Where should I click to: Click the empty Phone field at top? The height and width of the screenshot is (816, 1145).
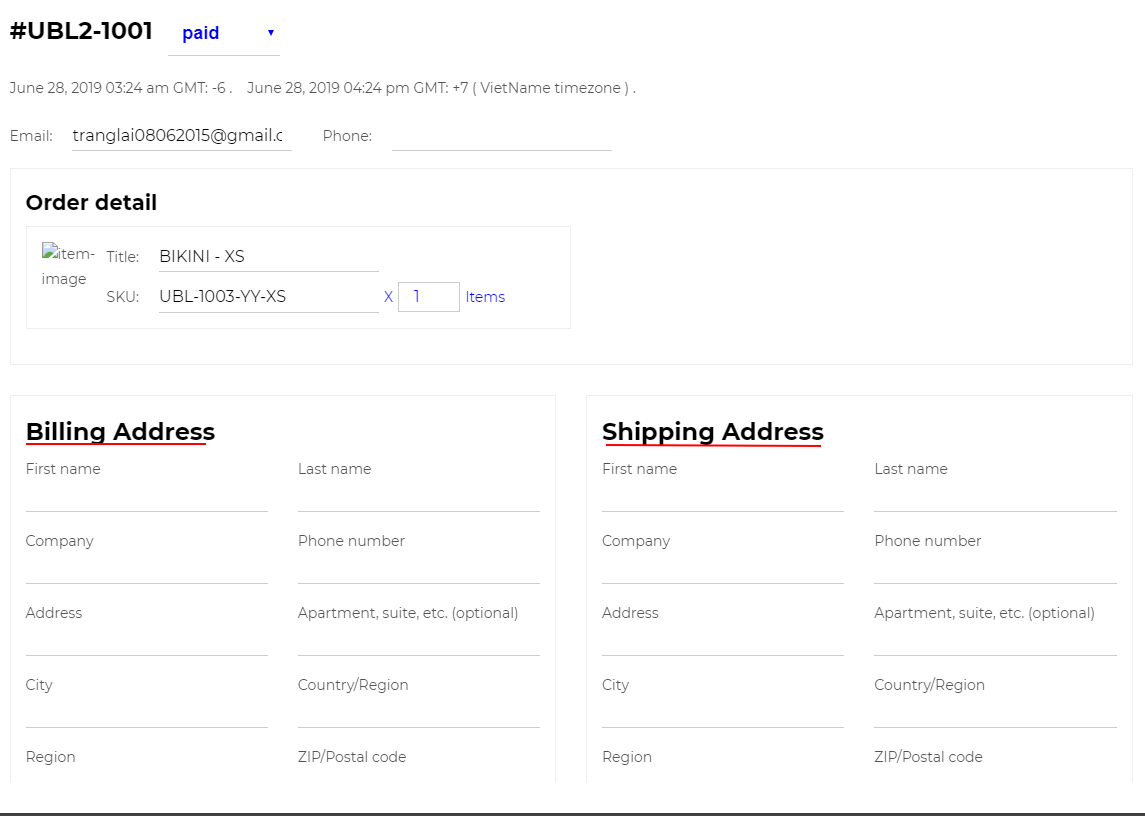click(x=501, y=136)
